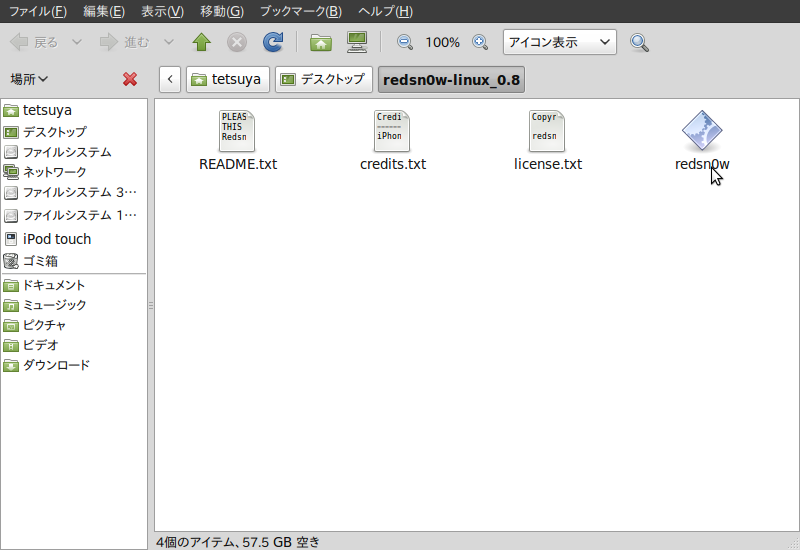Go to tetsuya in the path bar
Image resolution: width=800 pixels, height=550 pixels.
coord(228,80)
